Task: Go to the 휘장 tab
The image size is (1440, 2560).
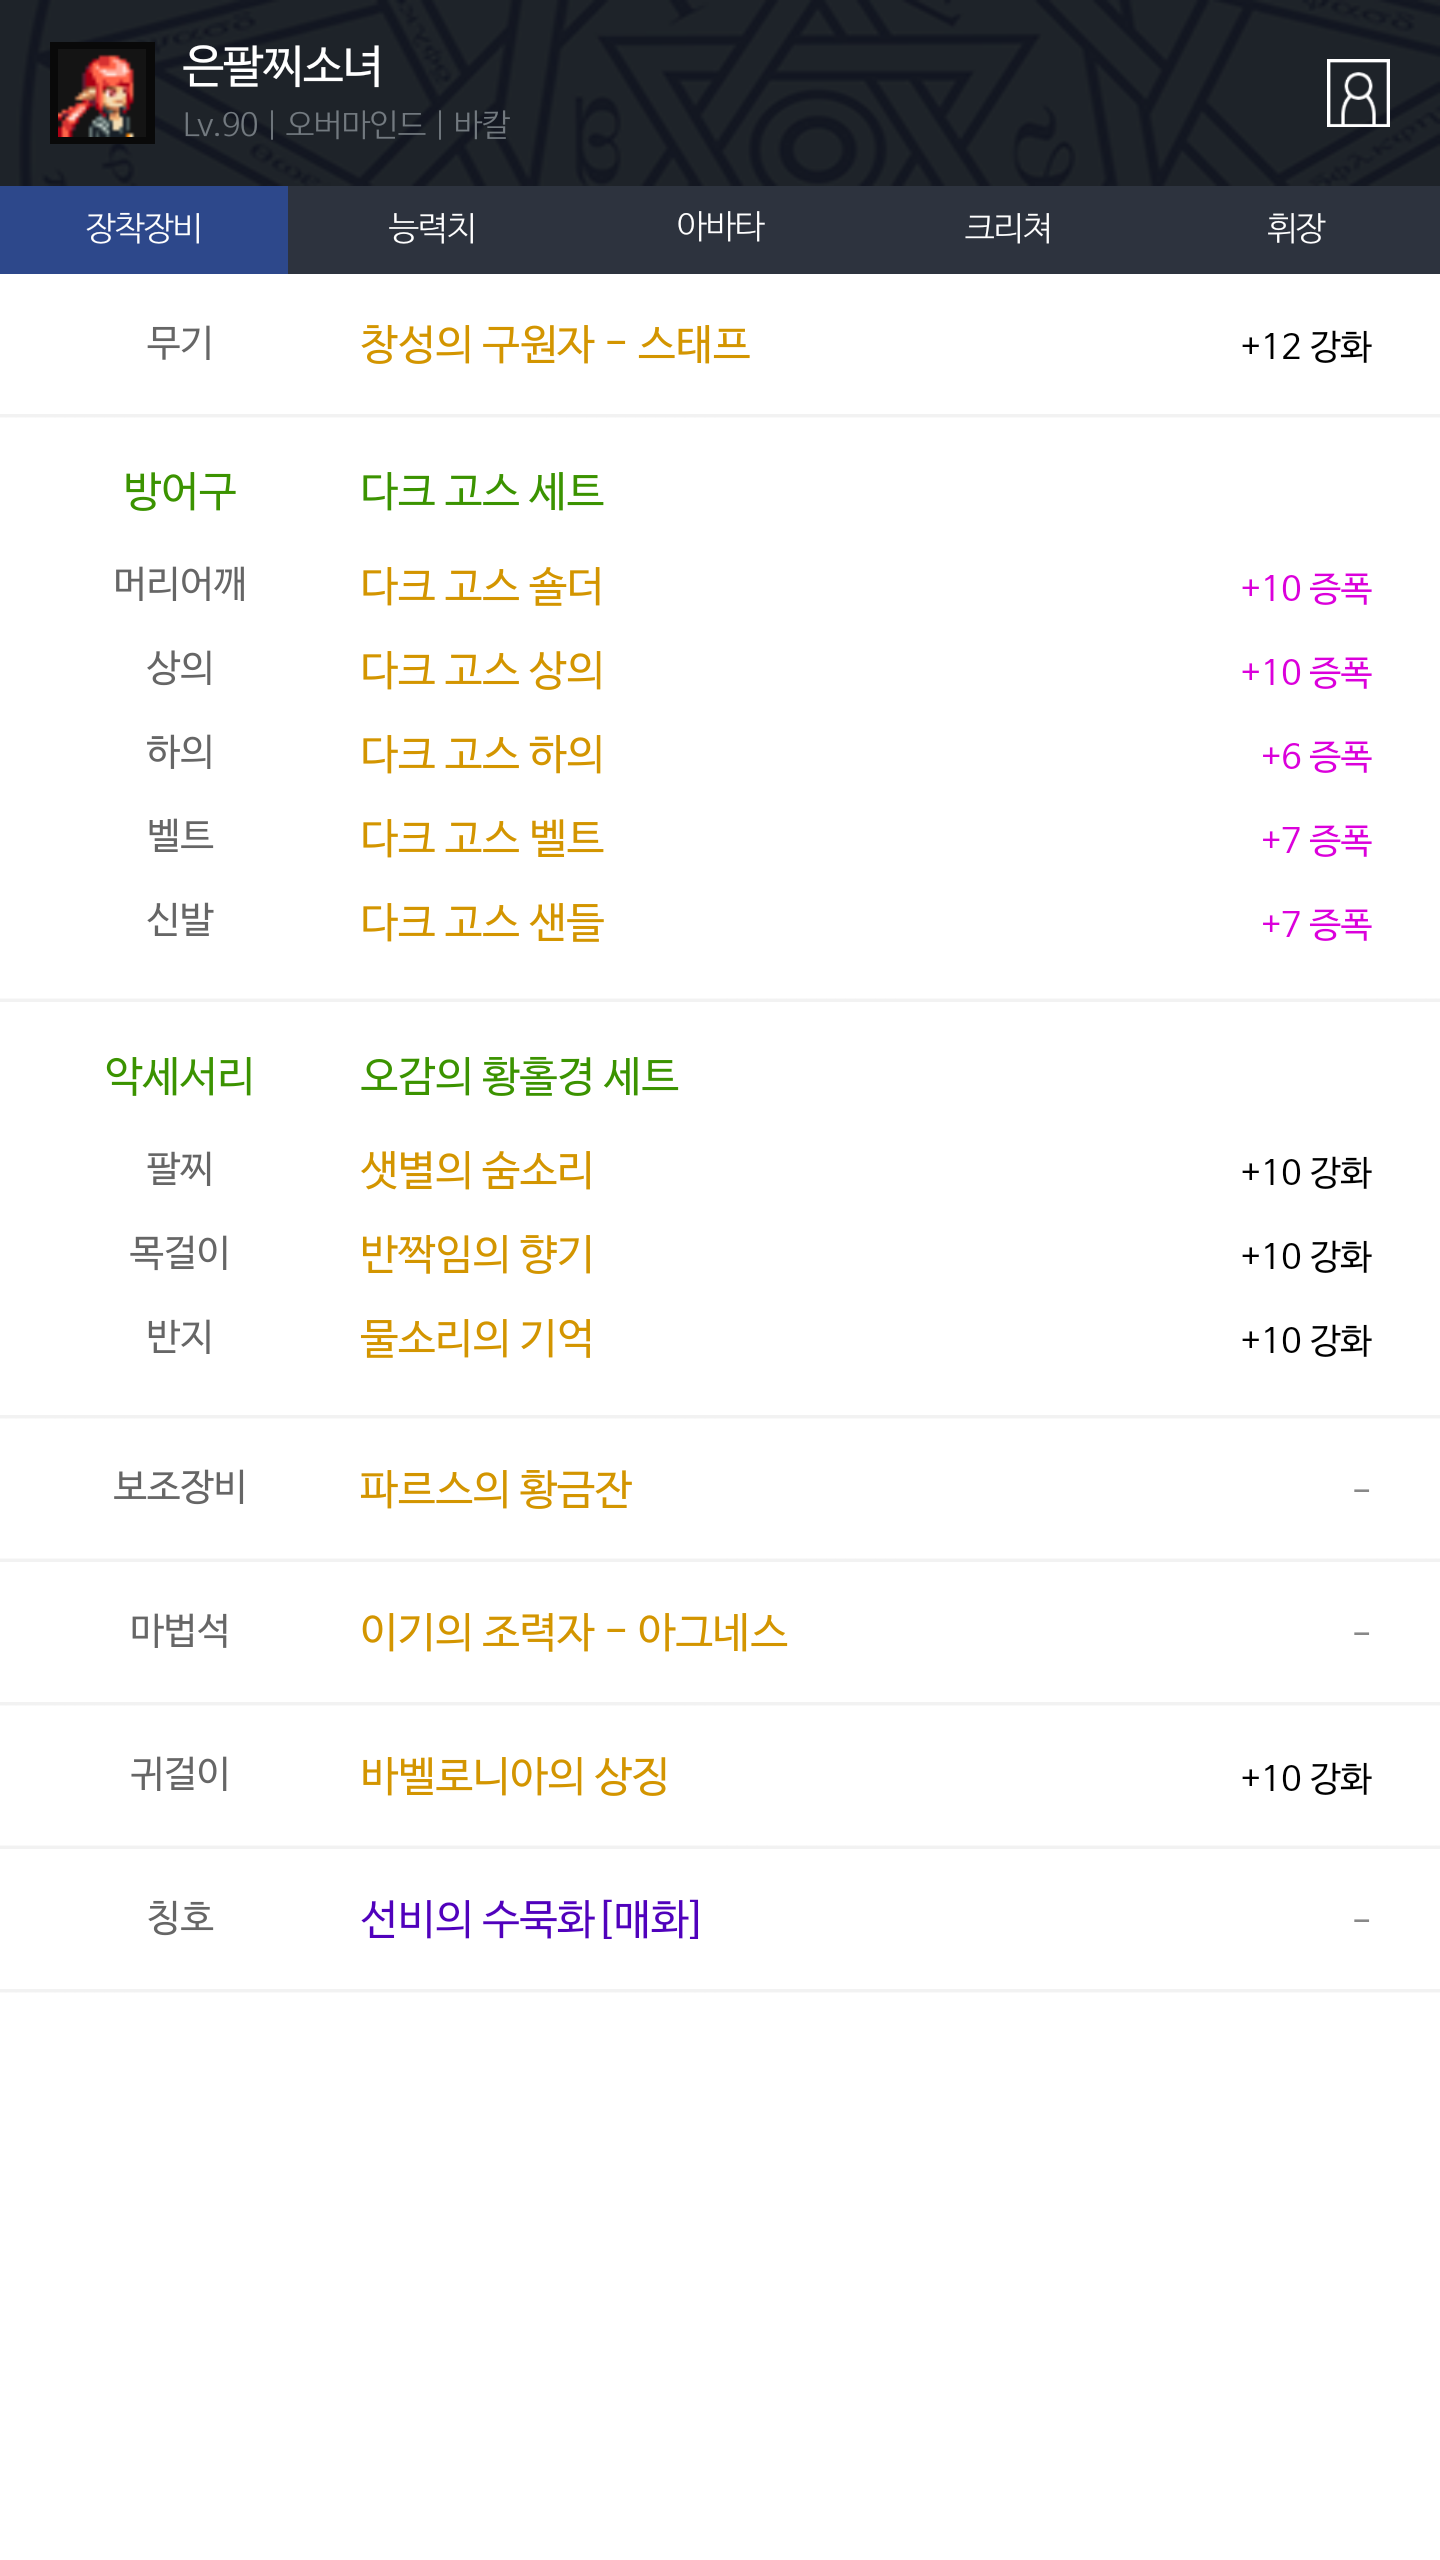Action: (1296, 229)
